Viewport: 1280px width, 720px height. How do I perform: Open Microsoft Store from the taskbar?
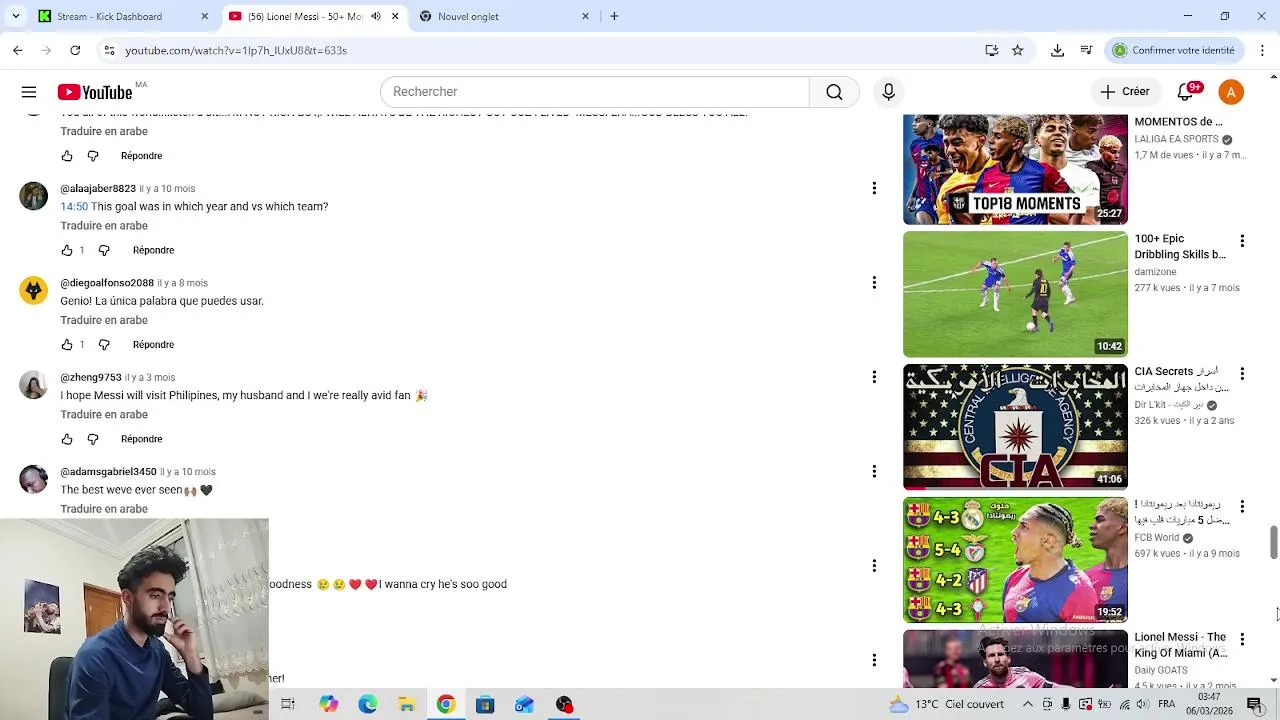click(485, 704)
